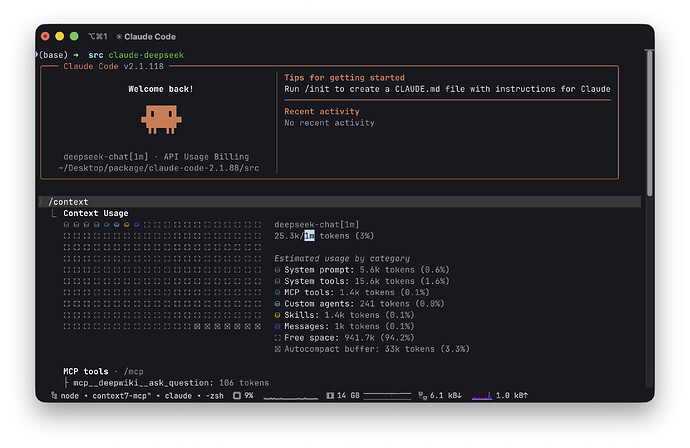
Task: Click the System prompt legend marker
Action: point(277,270)
